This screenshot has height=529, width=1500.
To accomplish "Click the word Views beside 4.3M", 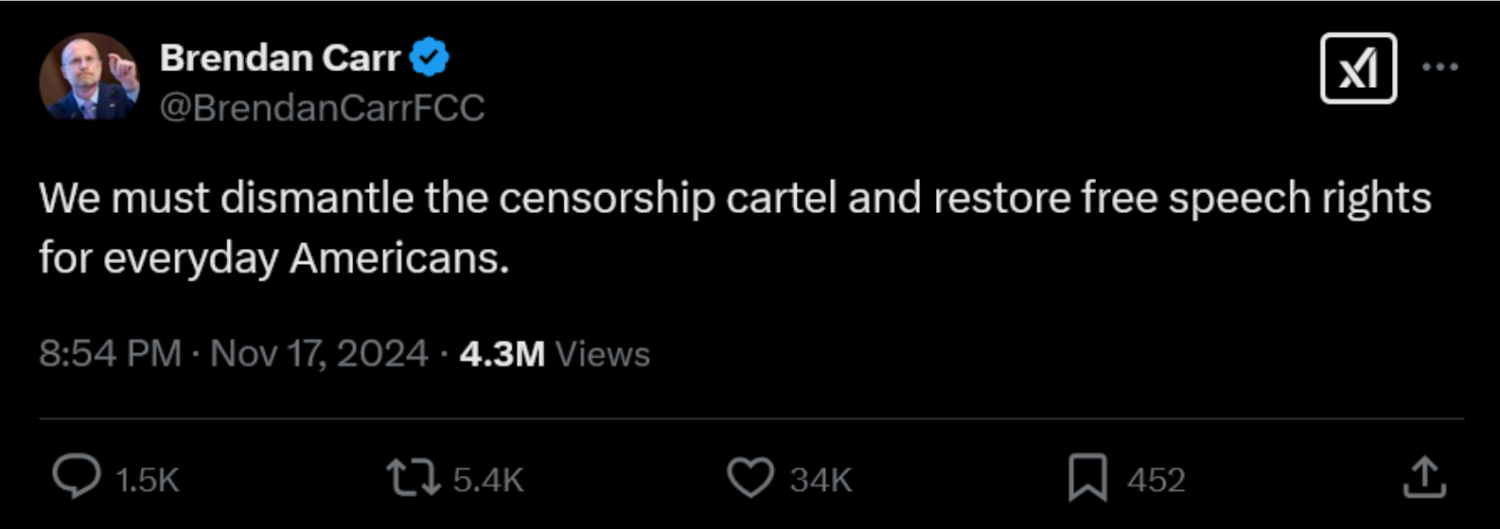I will coord(602,354).
